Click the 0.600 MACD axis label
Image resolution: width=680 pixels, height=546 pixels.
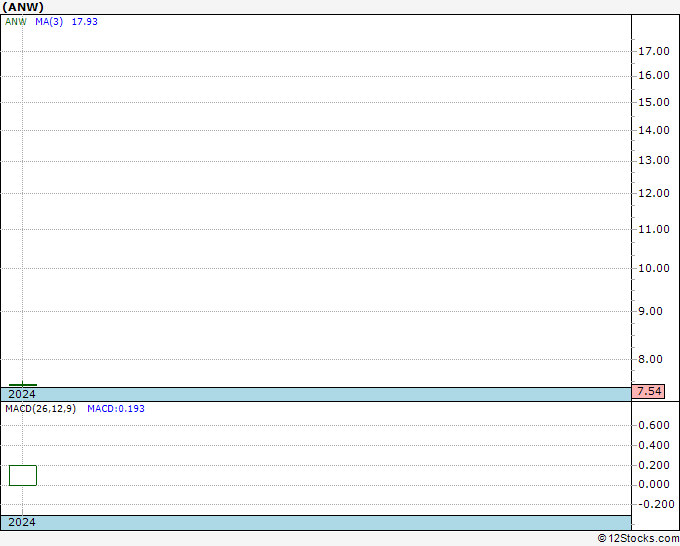(x=654, y=425)
